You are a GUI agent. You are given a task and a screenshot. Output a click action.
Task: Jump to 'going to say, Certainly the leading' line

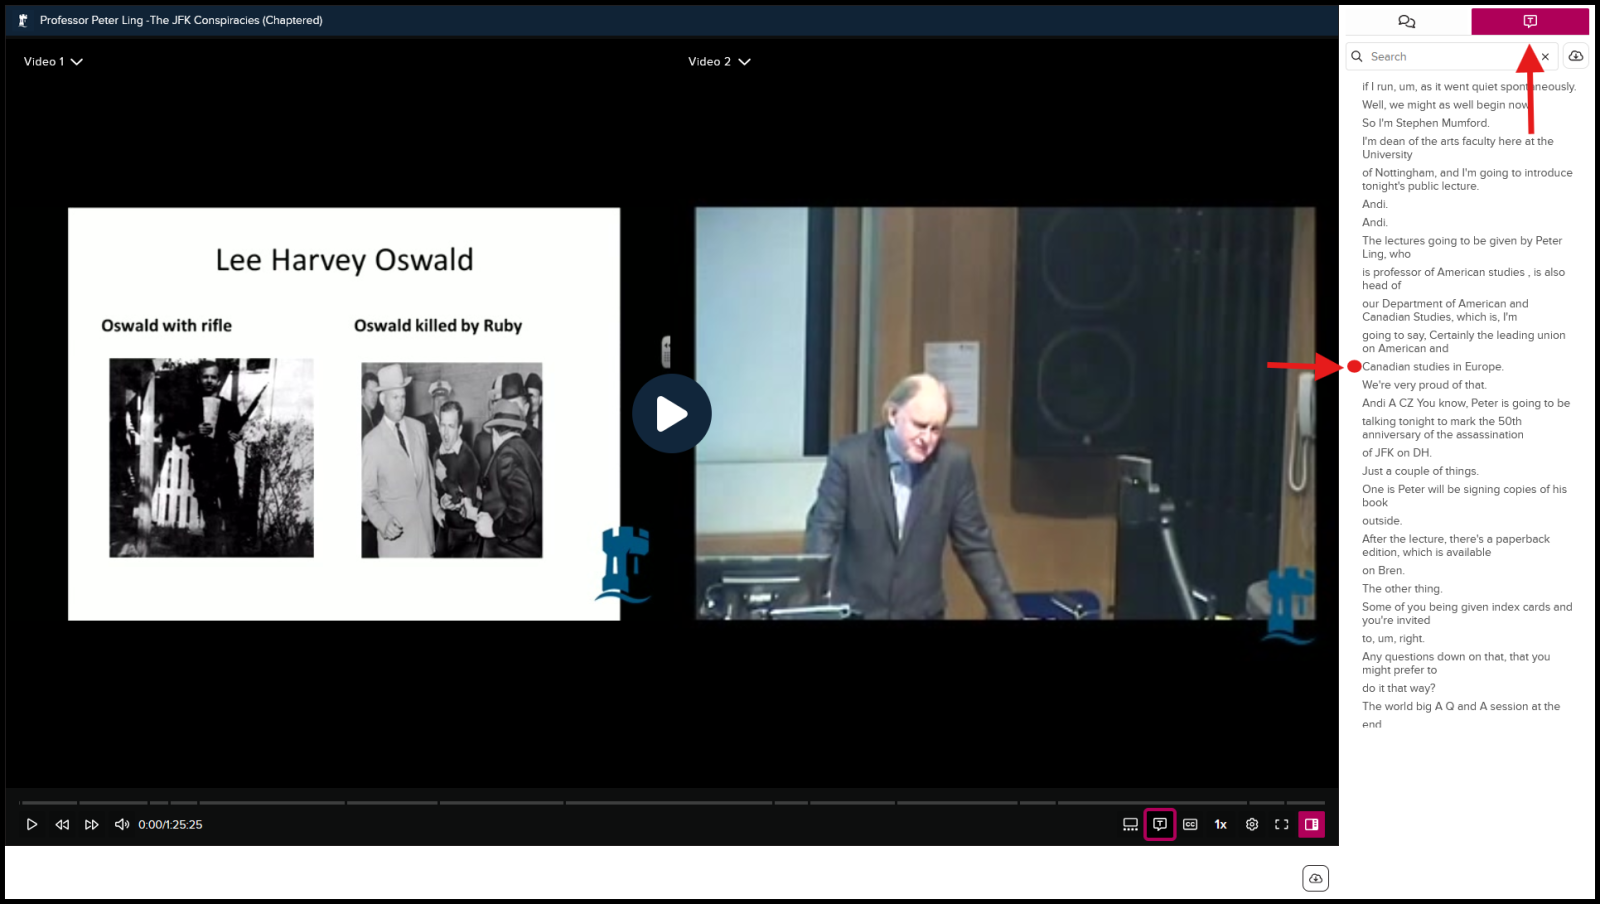pyautogui.click(x=1464, y=342)
